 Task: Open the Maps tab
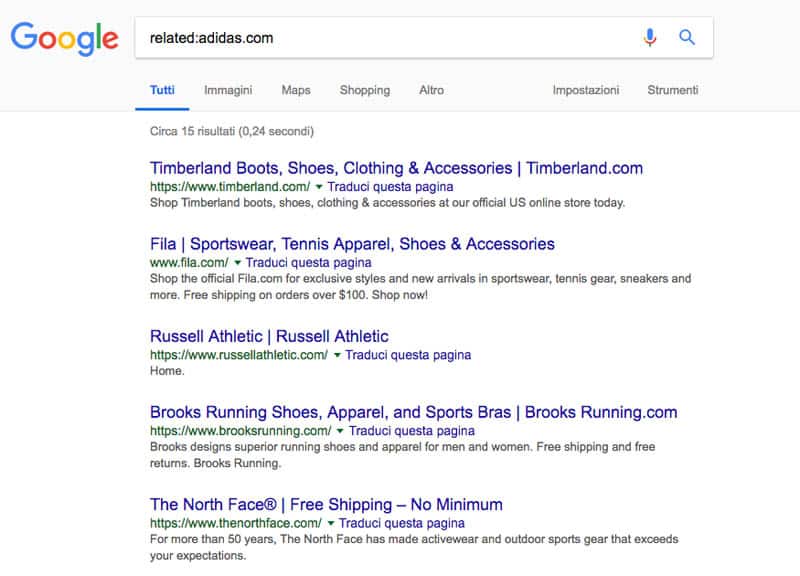(296, 90)
